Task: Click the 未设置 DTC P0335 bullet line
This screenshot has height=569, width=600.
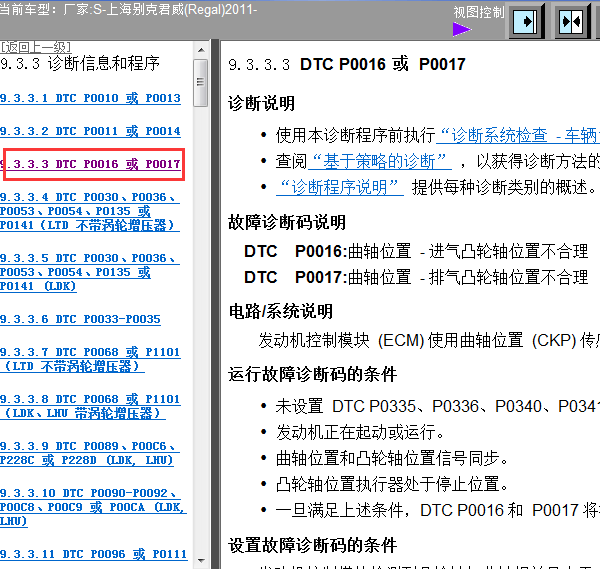Action: point(438,406)
